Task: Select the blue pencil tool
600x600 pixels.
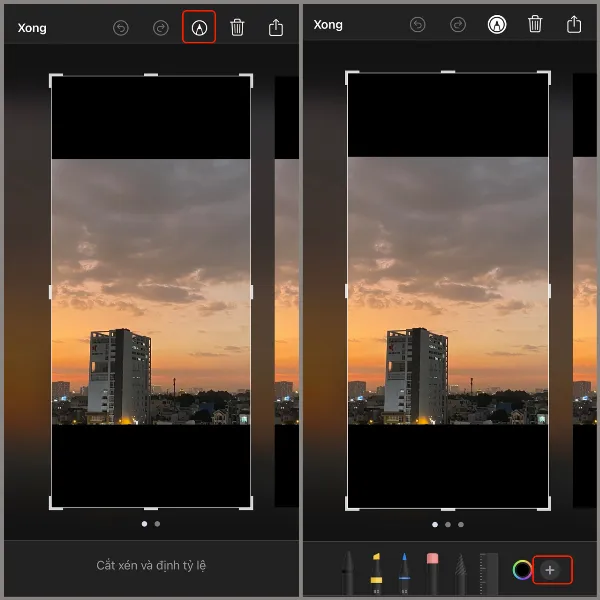Action: coord(406,574)
